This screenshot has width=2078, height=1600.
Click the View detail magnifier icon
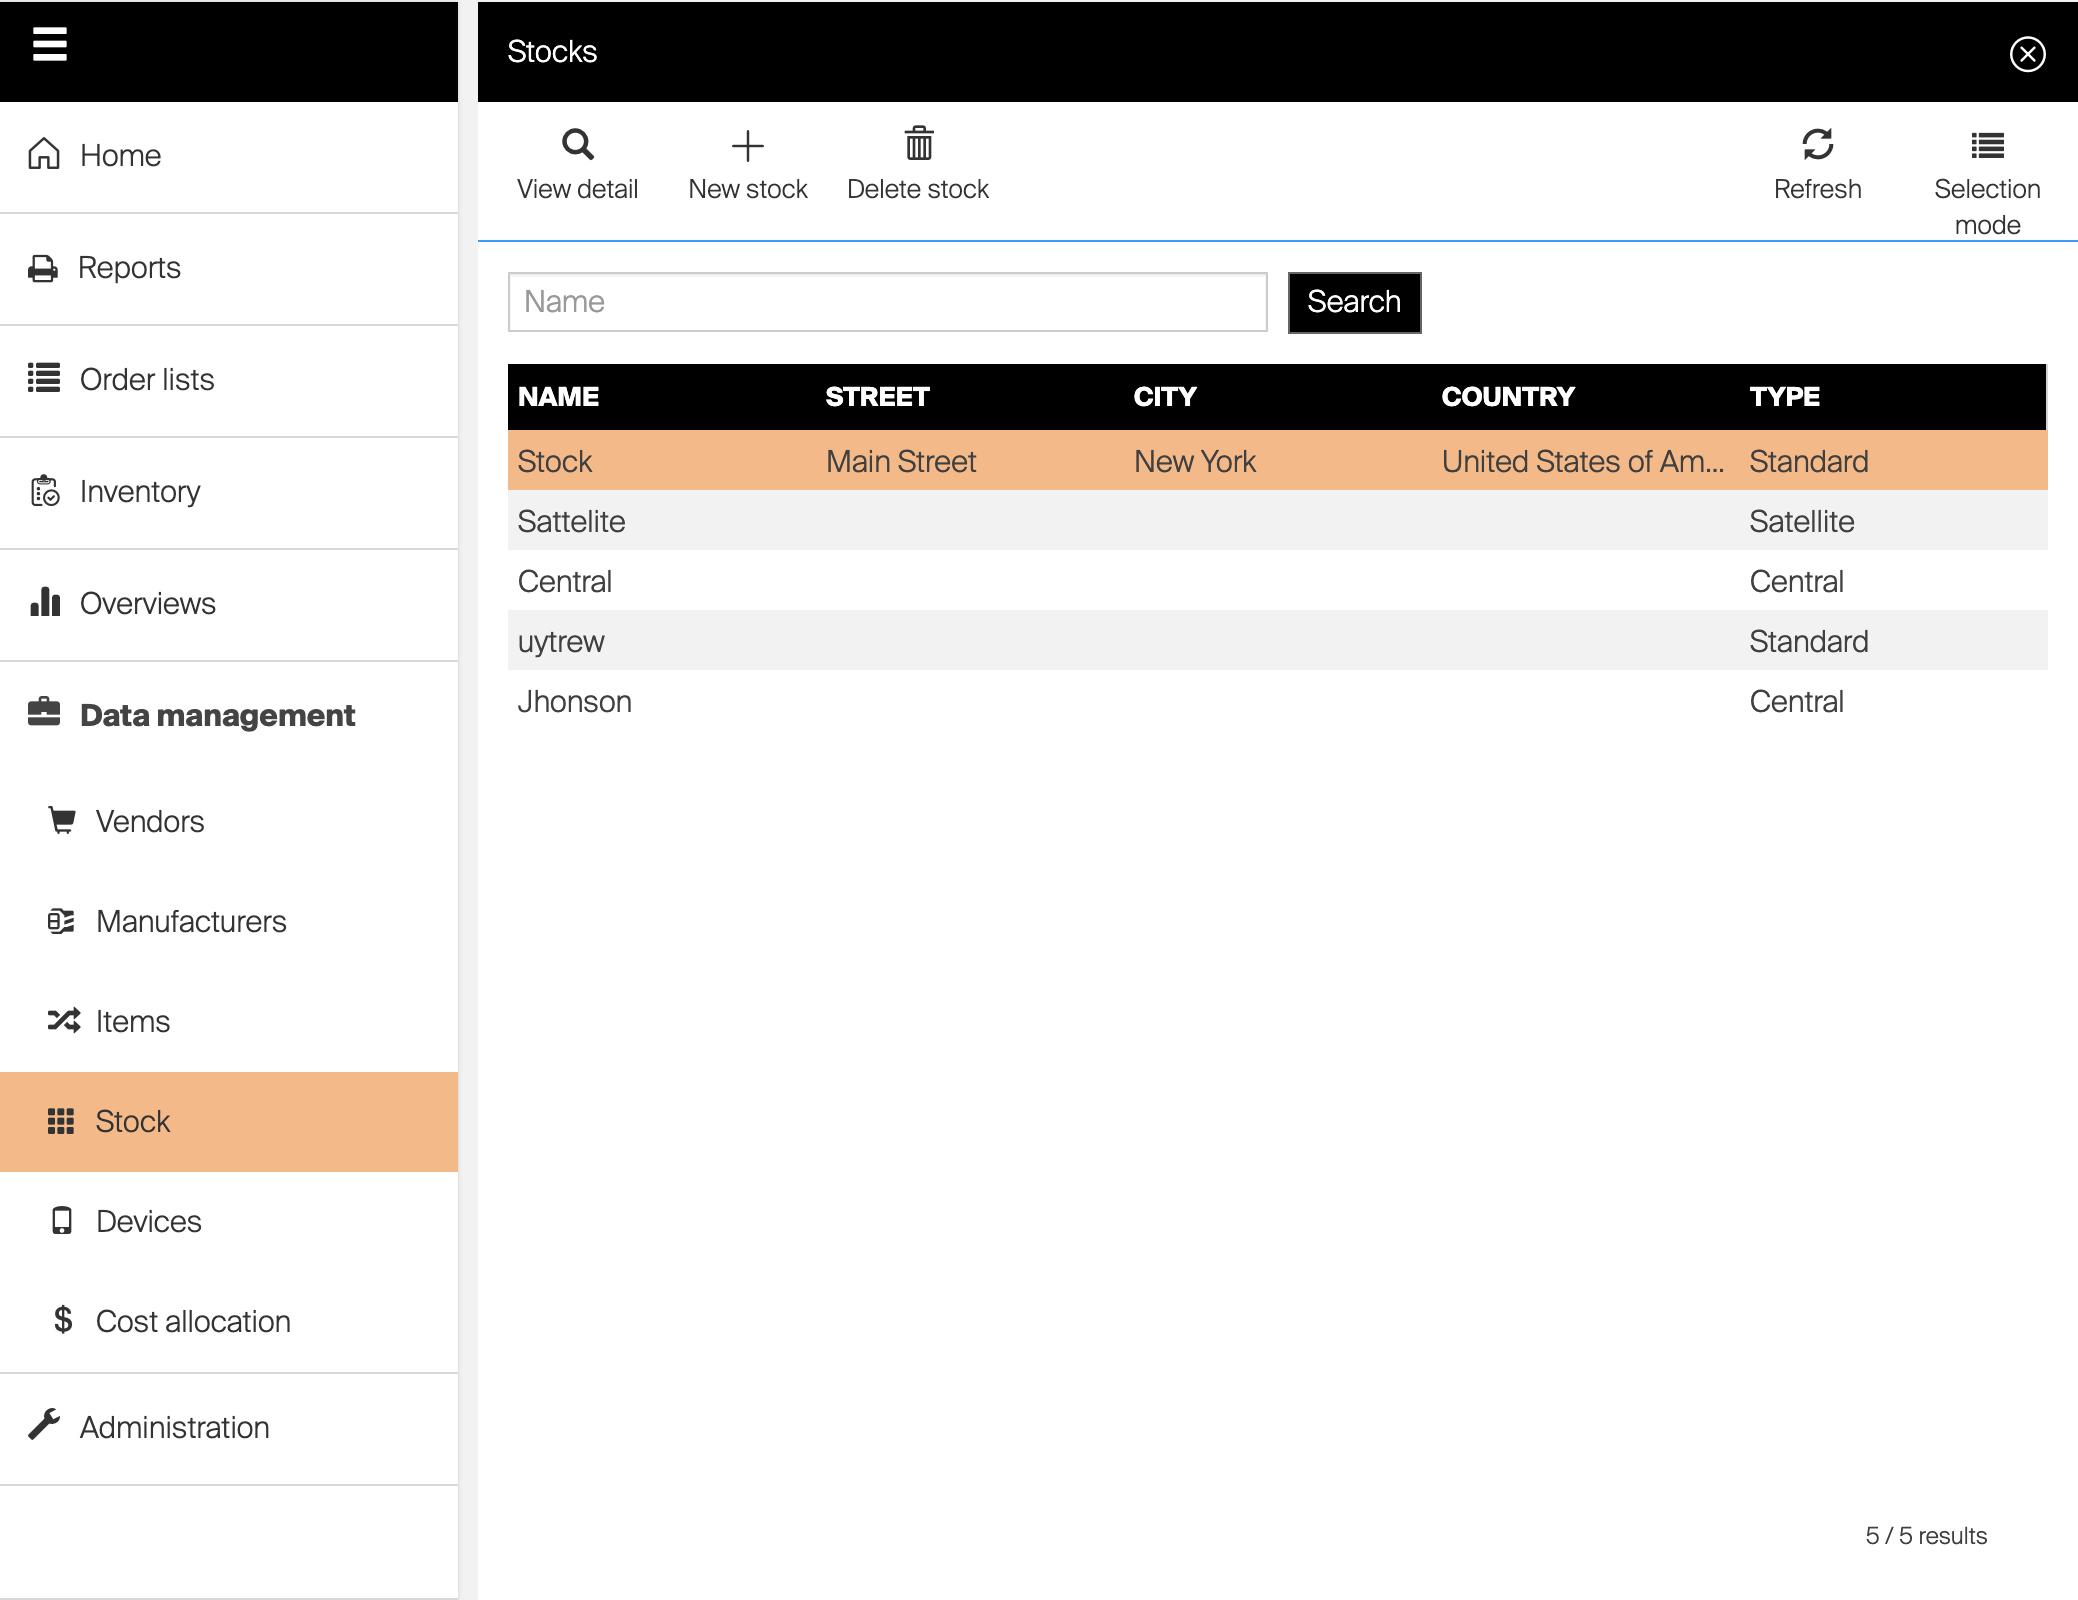(577, 145)
